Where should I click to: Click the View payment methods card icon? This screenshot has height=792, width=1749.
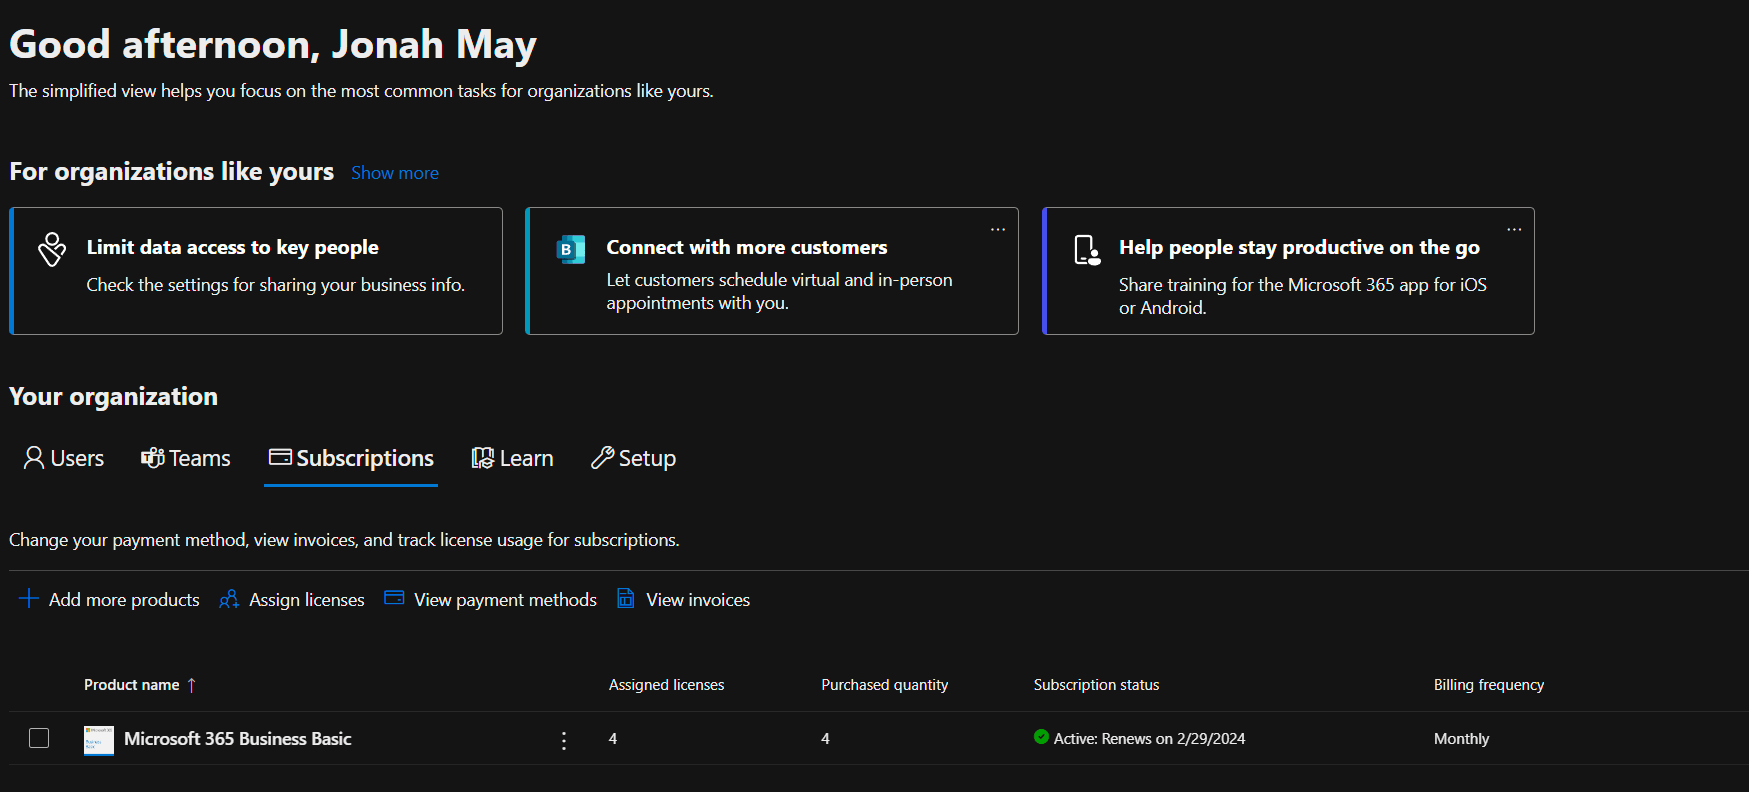[394, 598]
